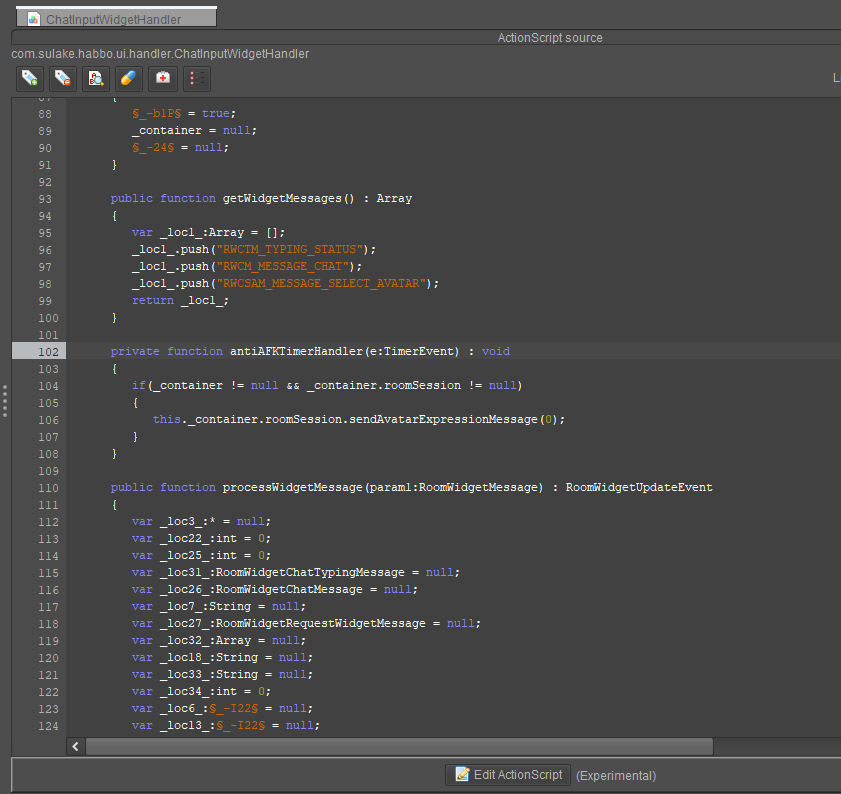This screenshot has height=794, width=841.
Task: Click the "RWCSAM_MESSAGE_SELECT_AVATAR" string literal
Action: tap(321, 283)
